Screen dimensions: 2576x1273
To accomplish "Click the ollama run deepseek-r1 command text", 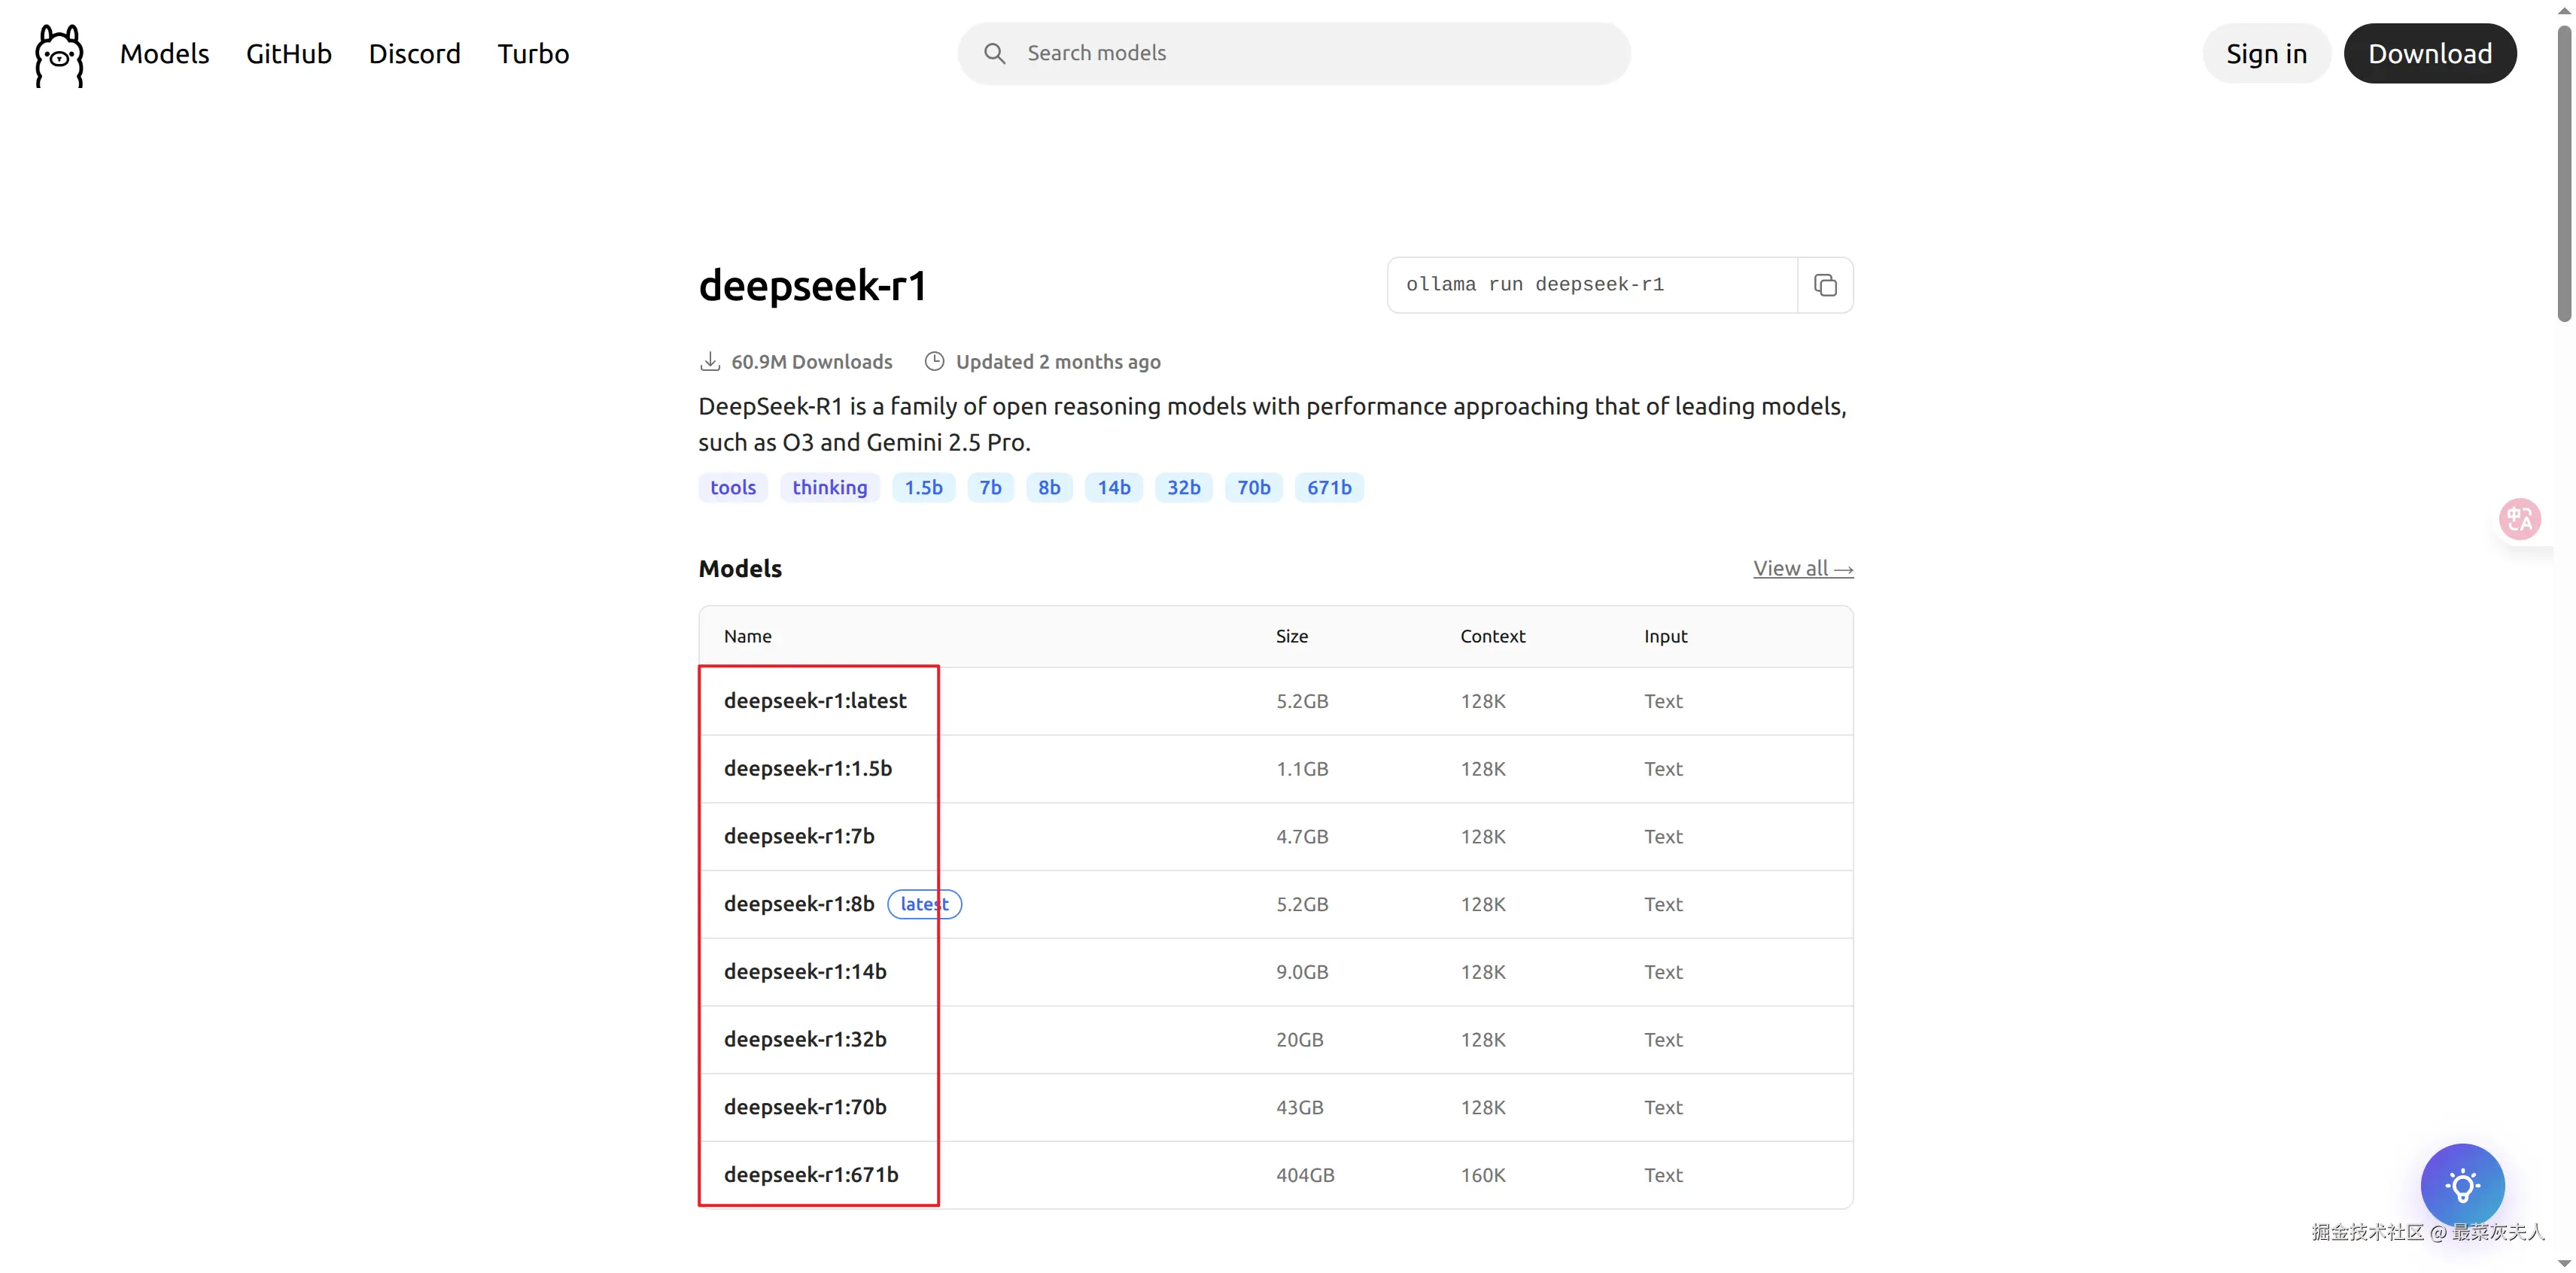I will [1534, 285].
